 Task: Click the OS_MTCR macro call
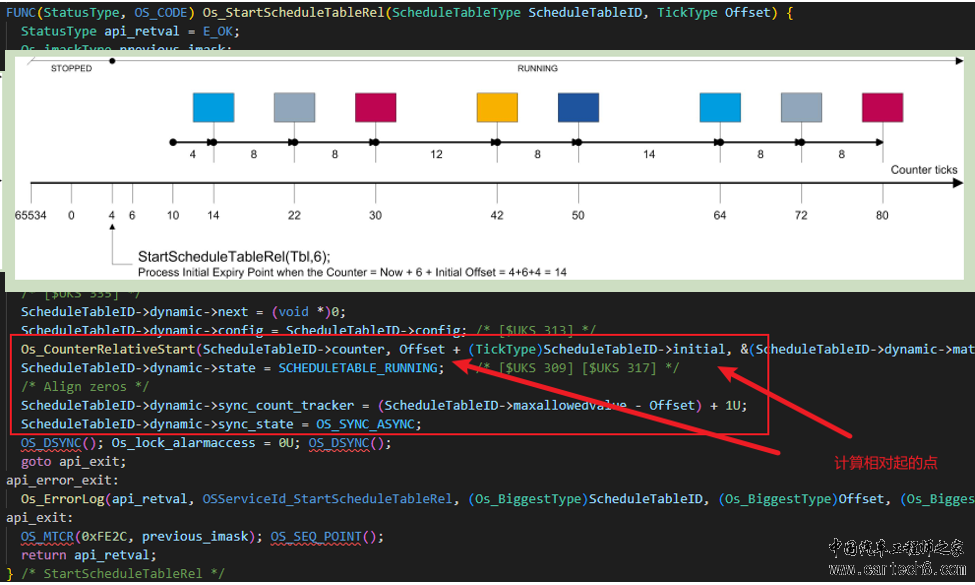click(x=47, y=536)
